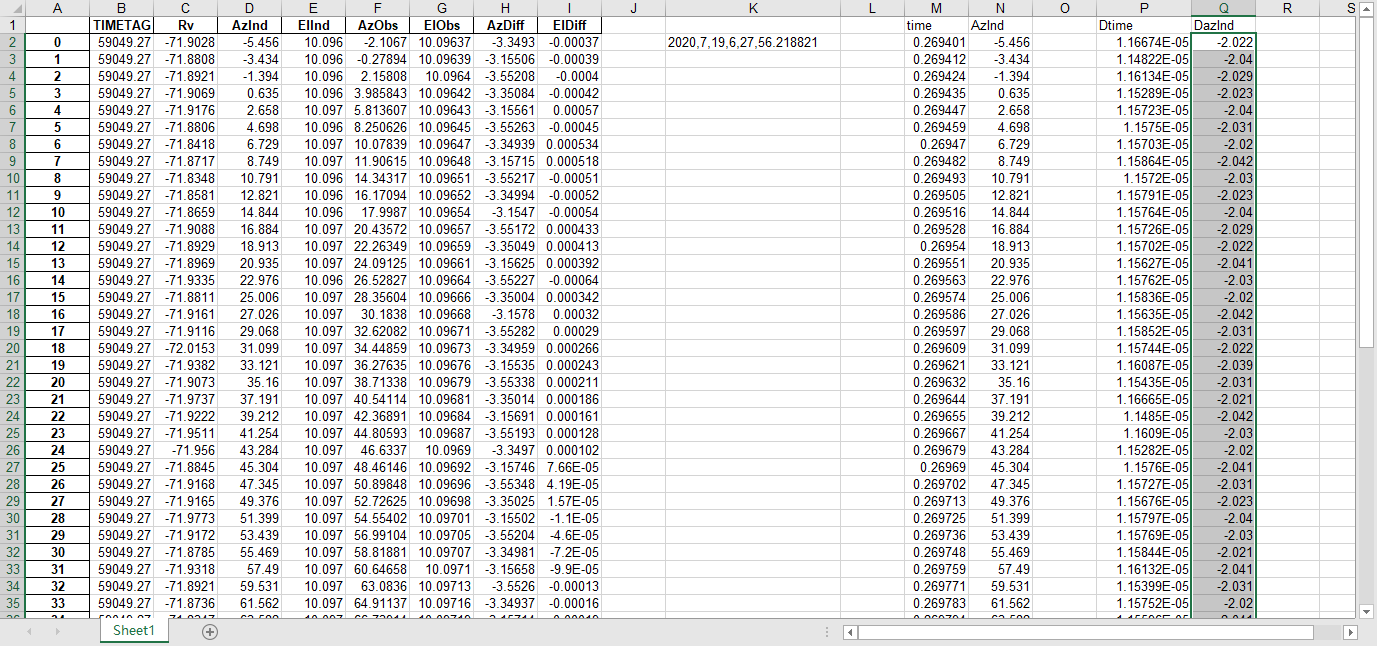Click the AzObs header cell

377,25
